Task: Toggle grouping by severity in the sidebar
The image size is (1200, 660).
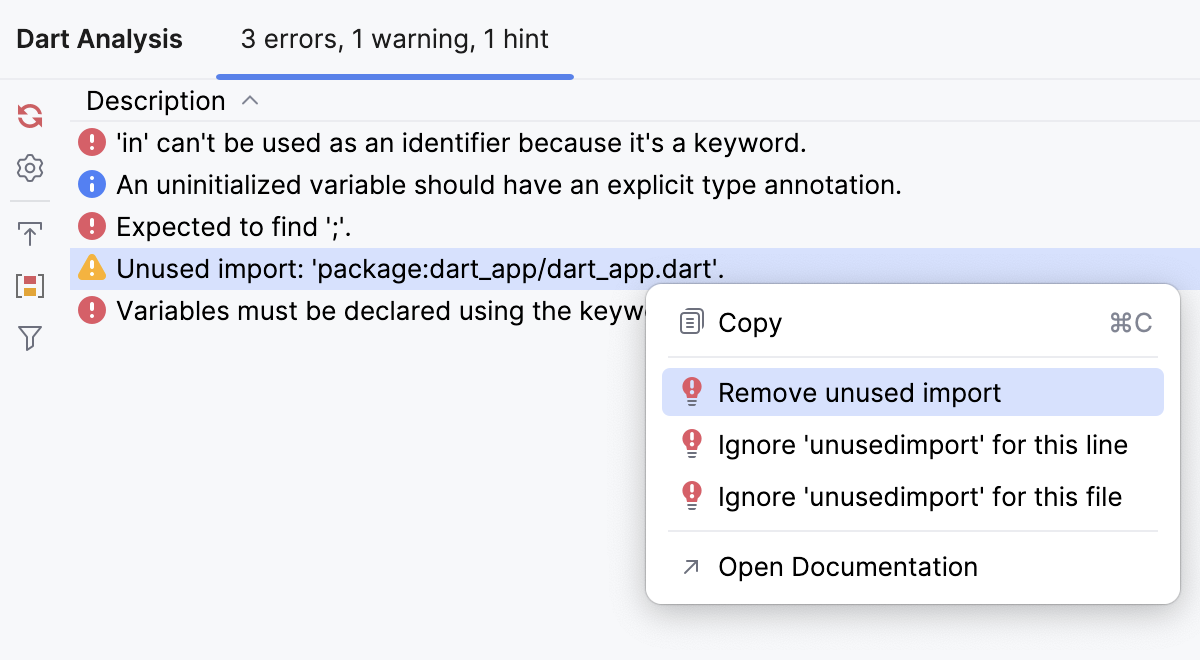Action: tap(29, 285)
